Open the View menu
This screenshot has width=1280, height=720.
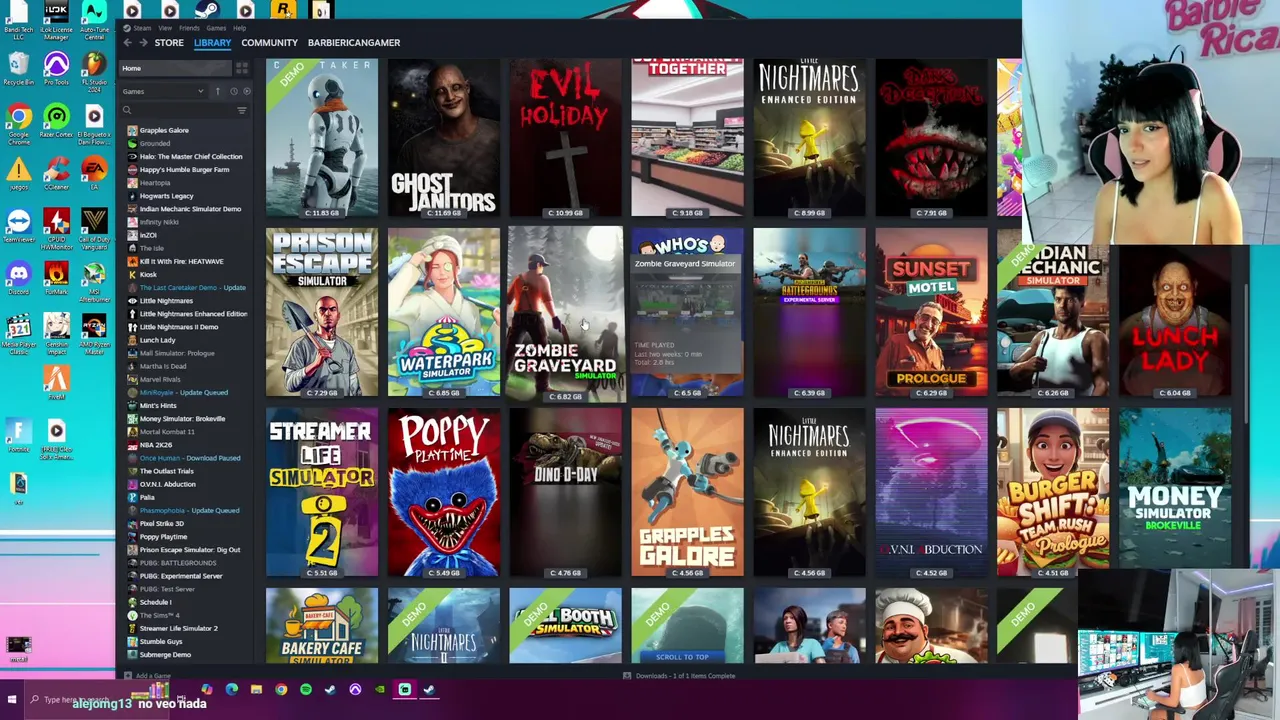click(x=165, y=28)
